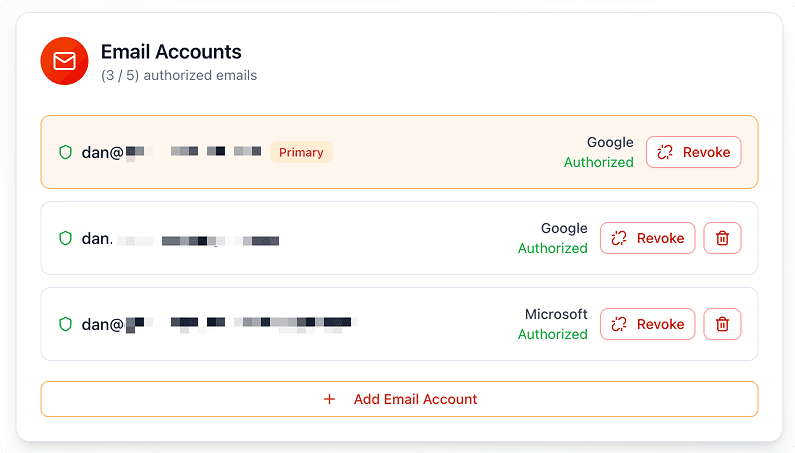Click the Microsoft provider label

pos(556,314)
